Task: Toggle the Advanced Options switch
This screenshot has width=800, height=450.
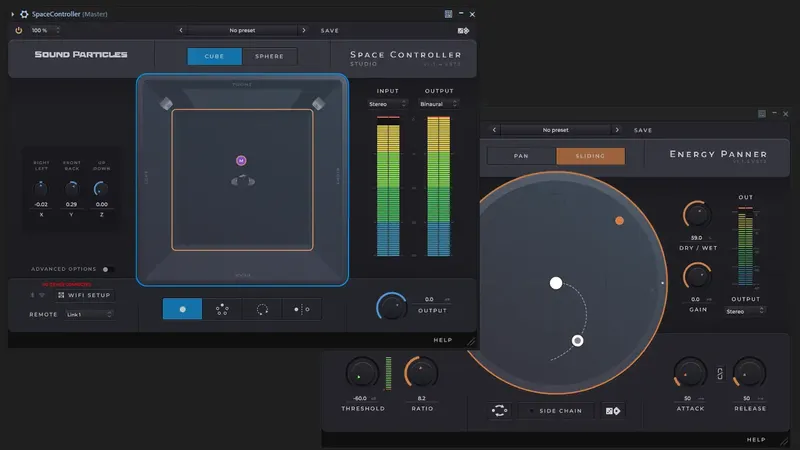Action: click(107, 269)
